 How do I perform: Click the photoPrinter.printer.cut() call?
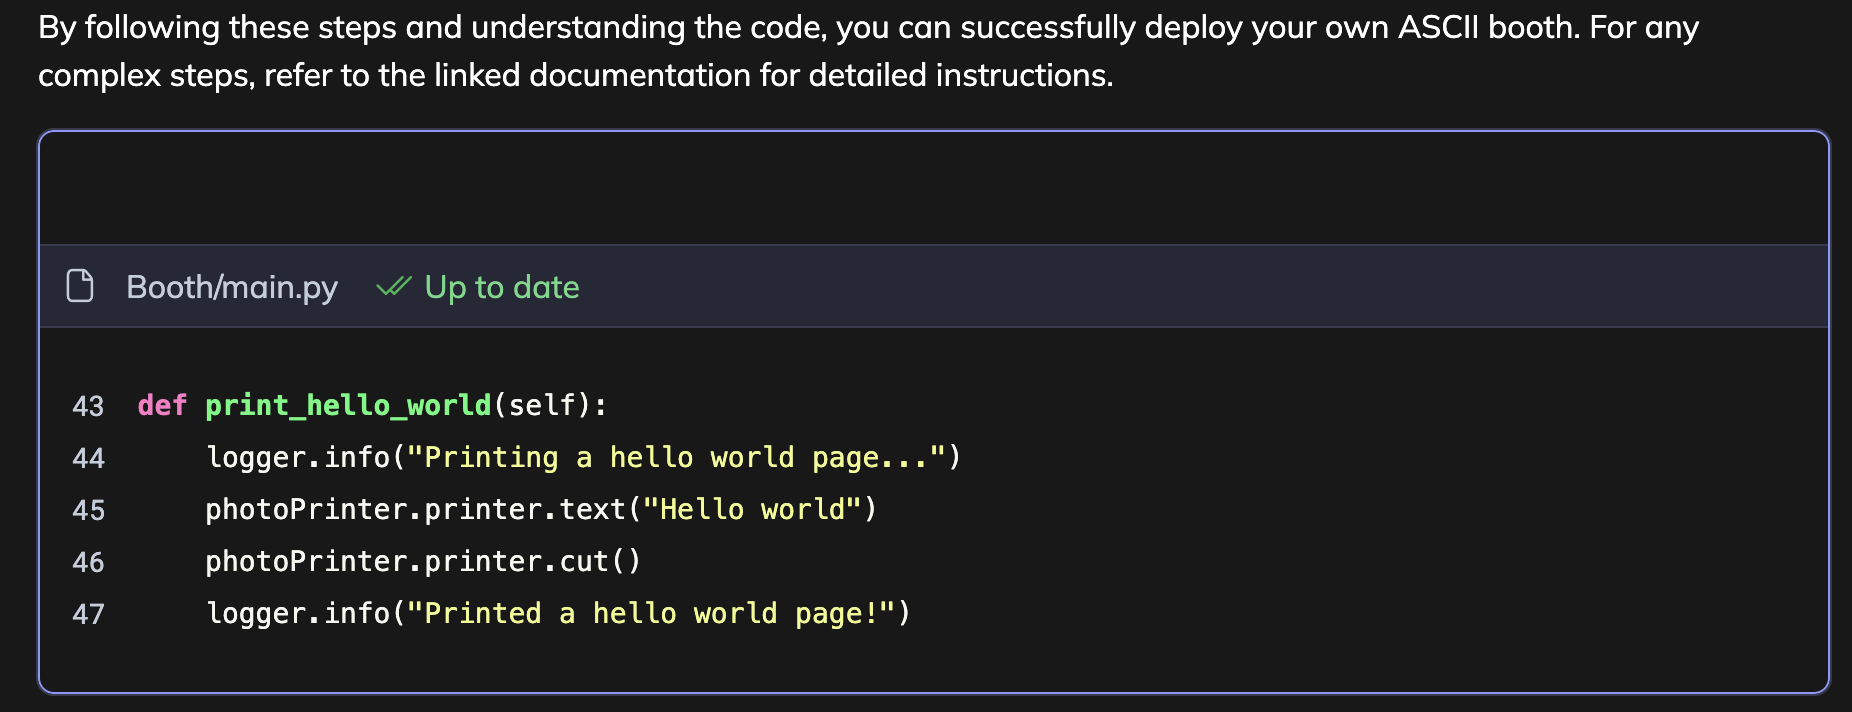(x=422, y=561)
